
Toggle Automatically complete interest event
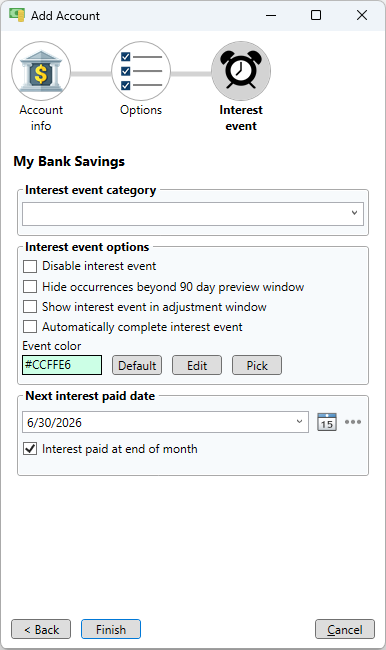tap(30, 327)
